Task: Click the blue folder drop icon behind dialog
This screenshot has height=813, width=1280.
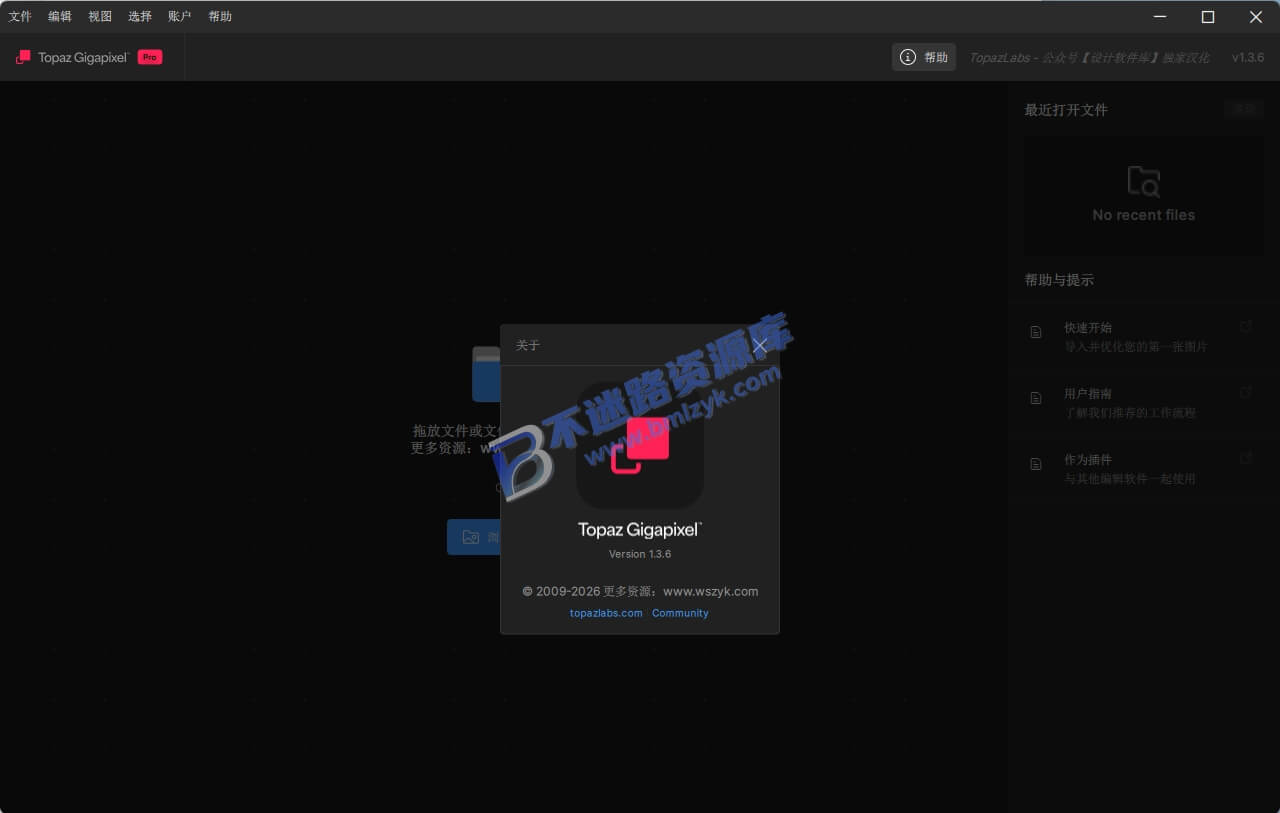Action: pos(486,374)
